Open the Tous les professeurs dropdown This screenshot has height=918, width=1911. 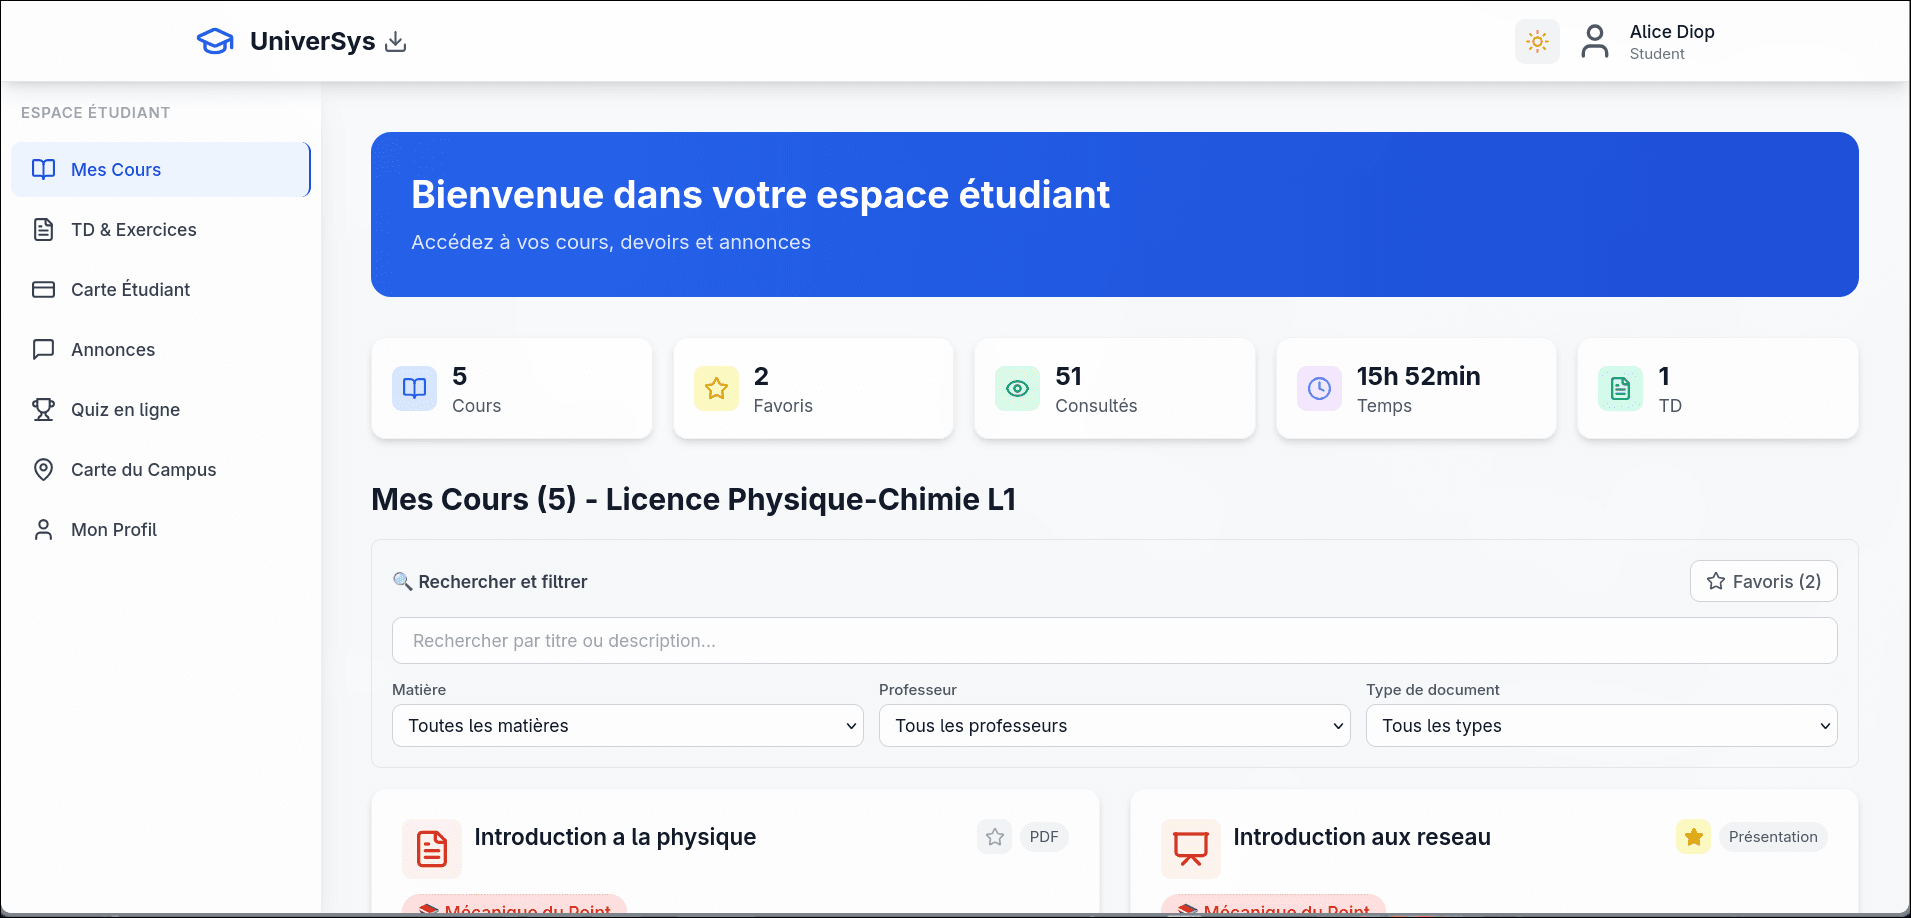[1114, 725]
